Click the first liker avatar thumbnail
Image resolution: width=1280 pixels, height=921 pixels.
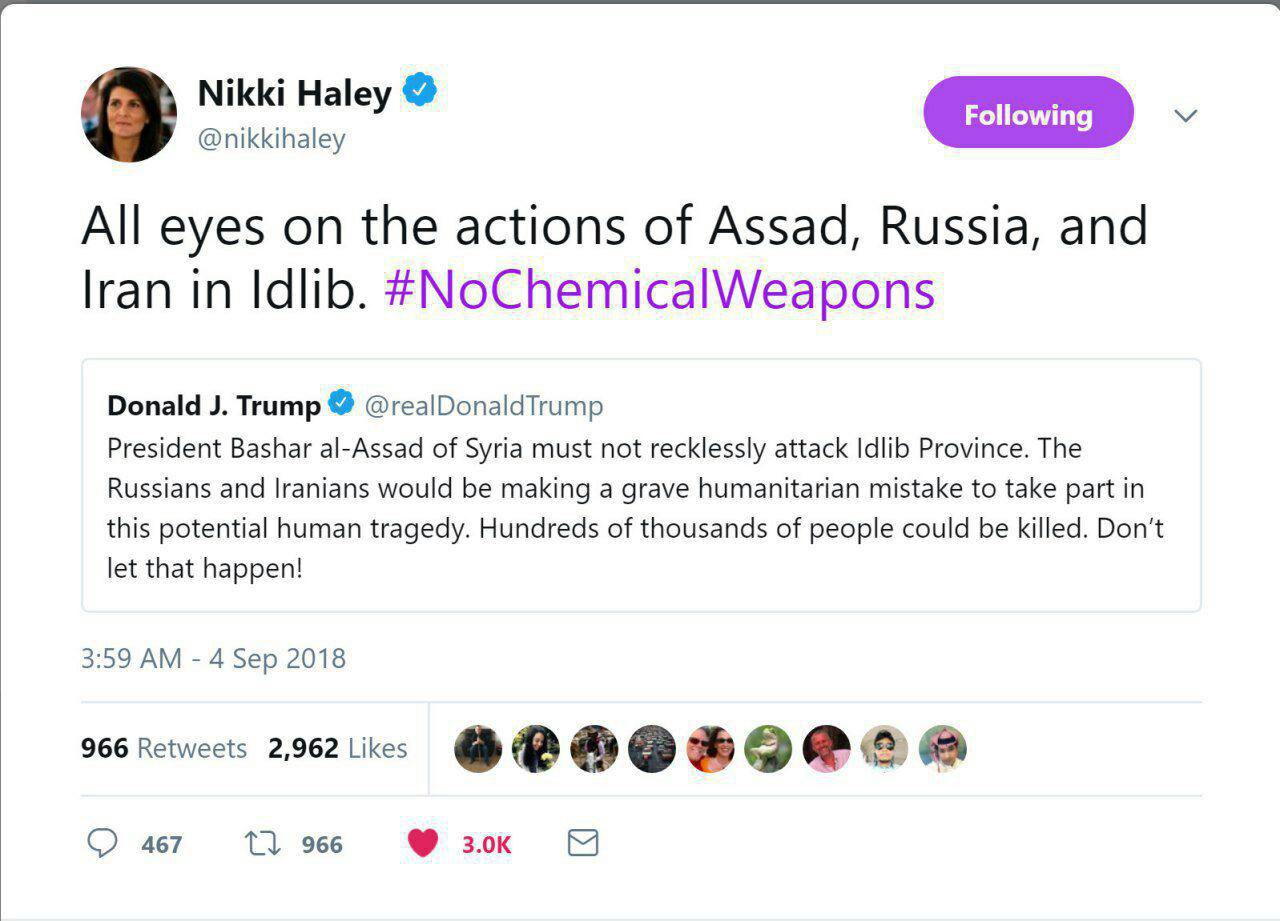coord(478,749)
